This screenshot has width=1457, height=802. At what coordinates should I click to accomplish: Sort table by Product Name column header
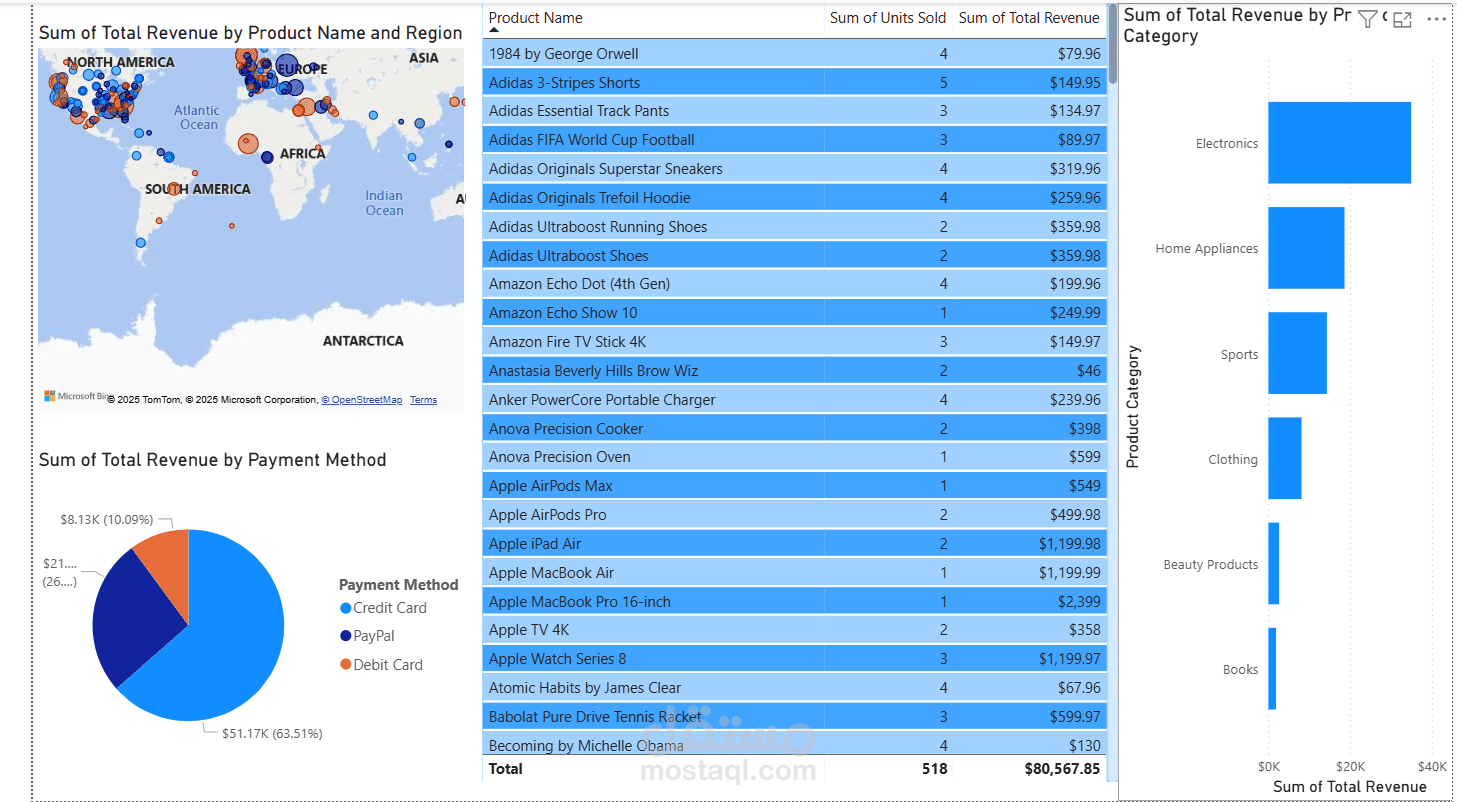(x=535, y=18)
